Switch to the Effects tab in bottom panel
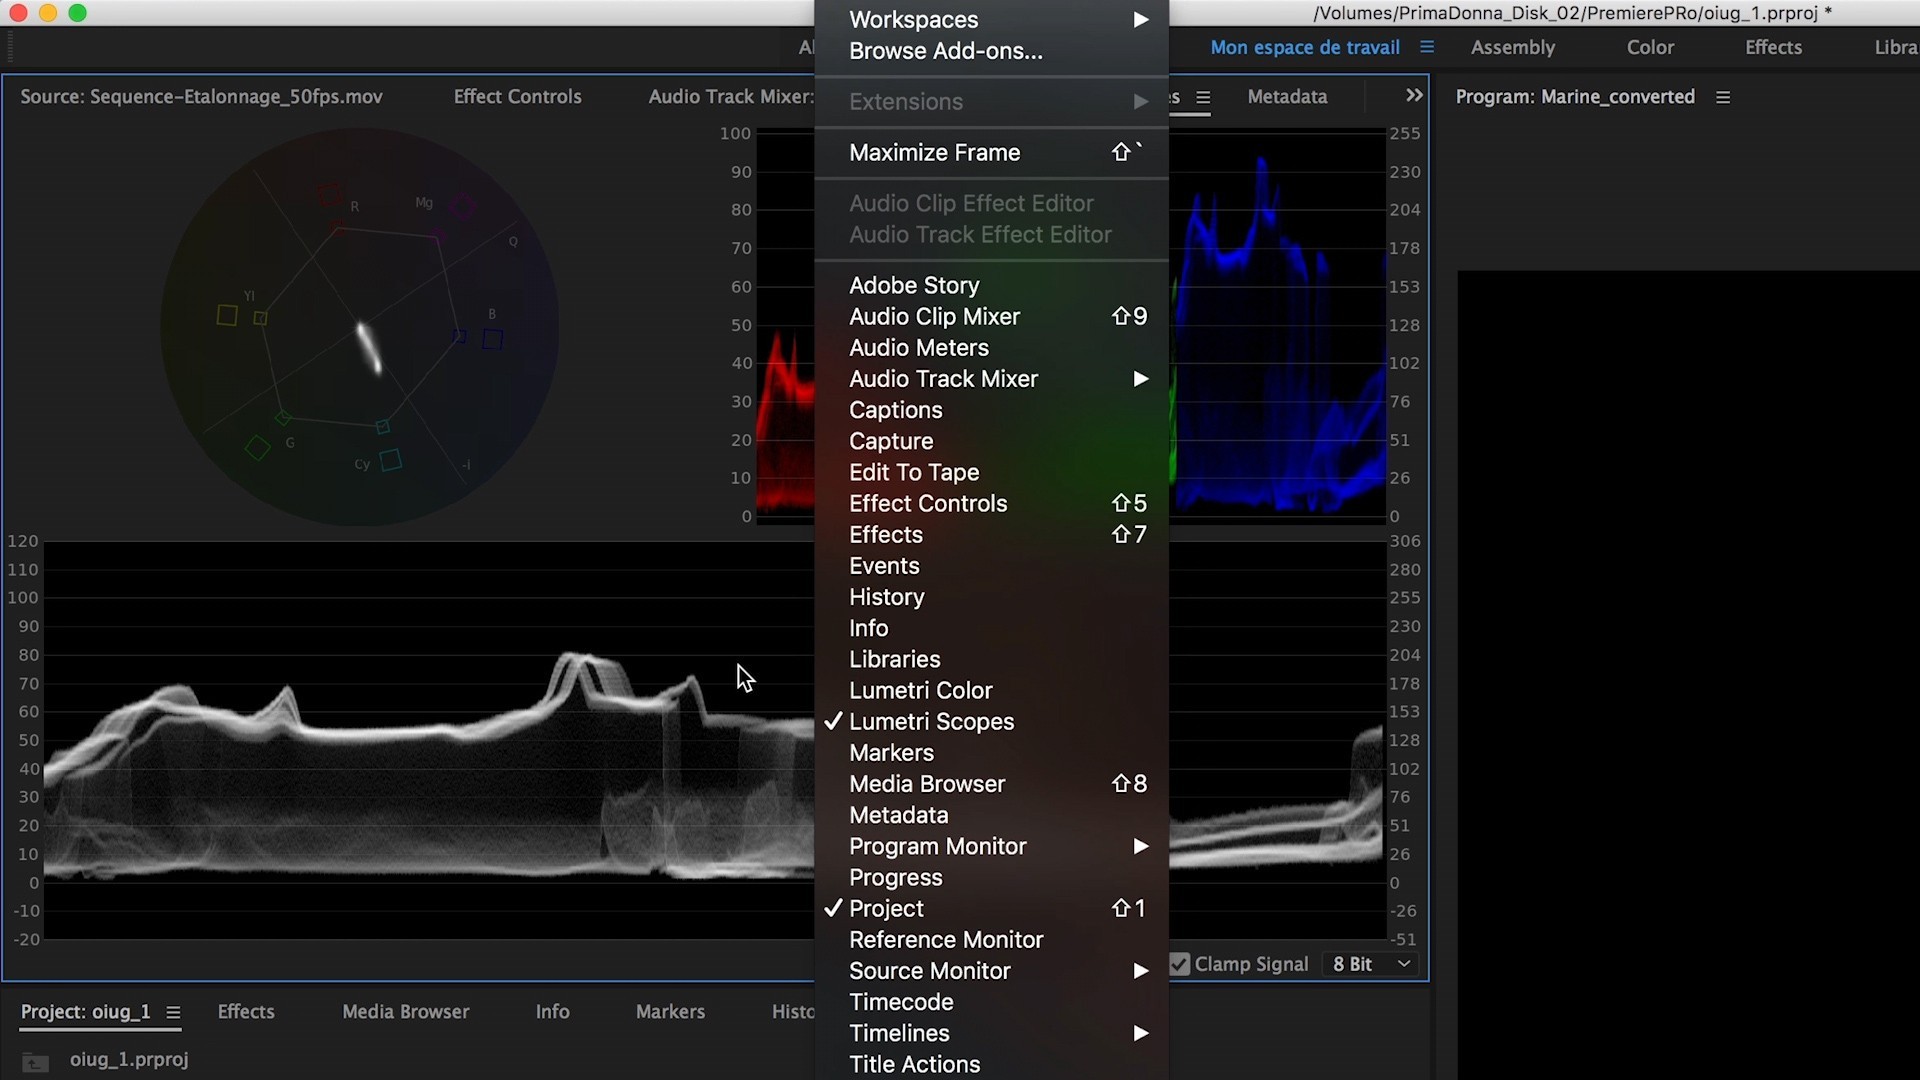This screenshot has width=1920, height=1080. point(246,1012)
